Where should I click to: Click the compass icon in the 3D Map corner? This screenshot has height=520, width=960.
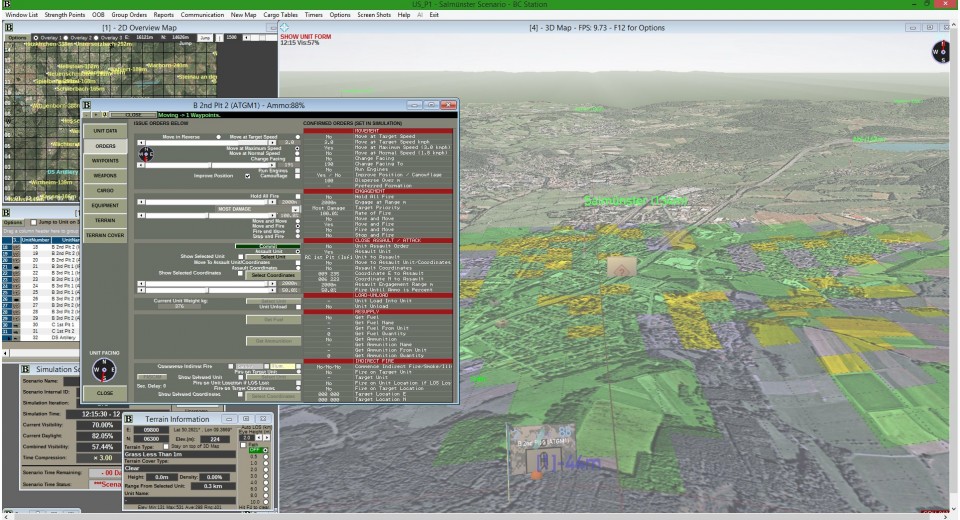[940, 52]
